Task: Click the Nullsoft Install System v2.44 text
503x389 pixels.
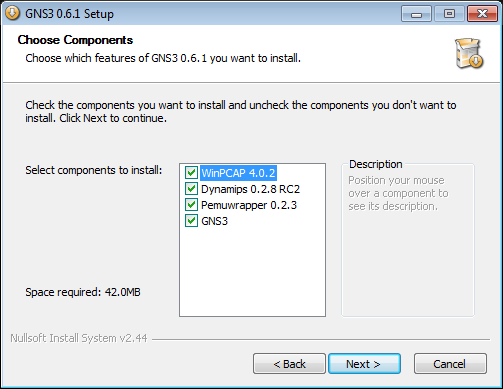Action: pos(79,338)
